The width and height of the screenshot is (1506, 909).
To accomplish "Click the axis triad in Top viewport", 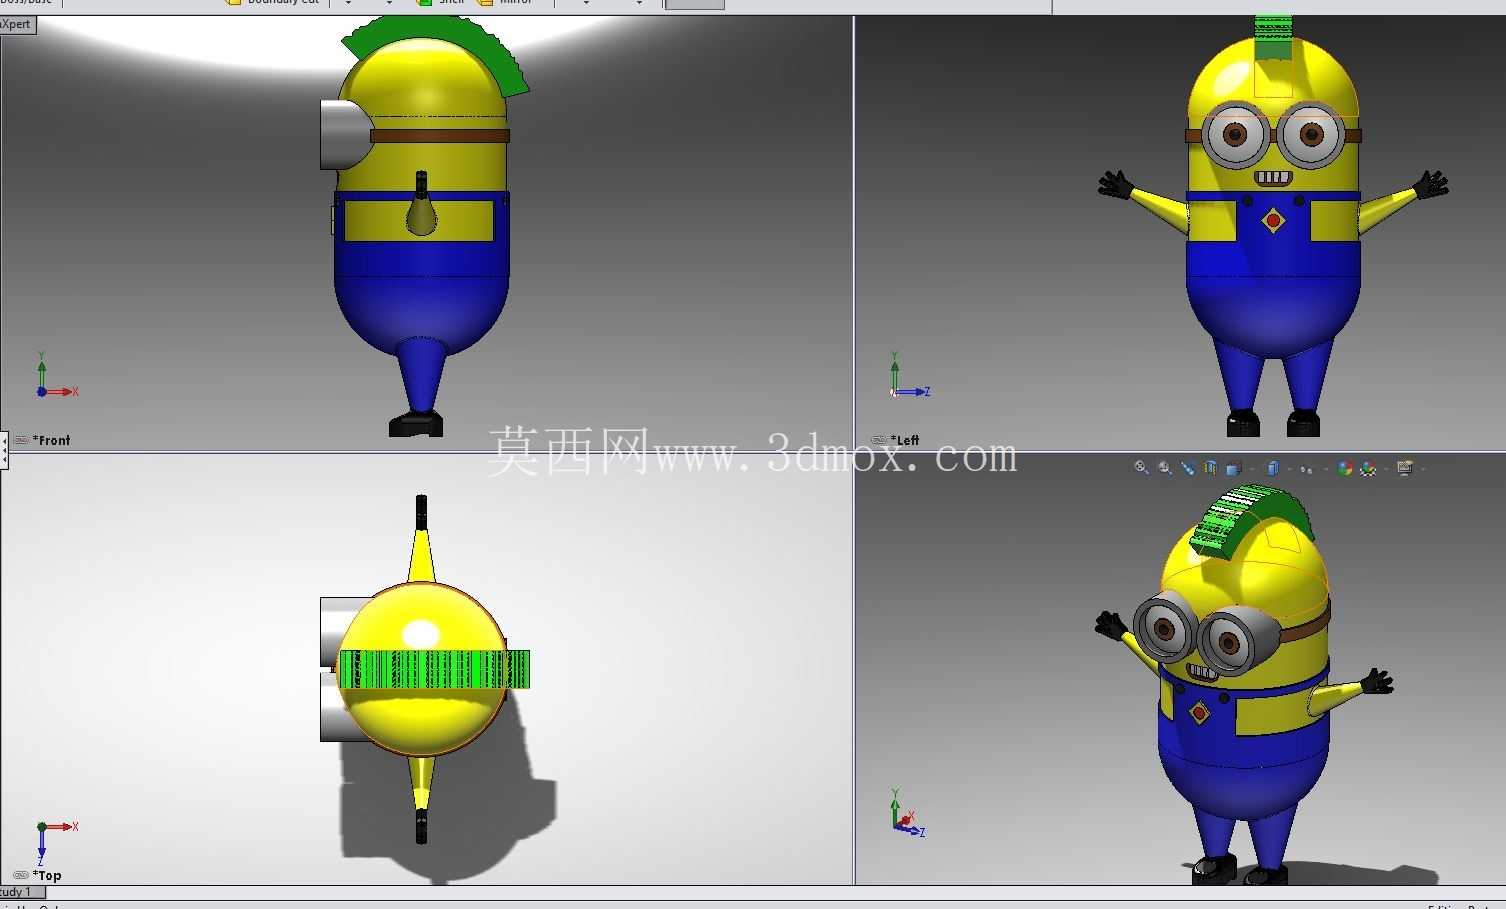I will pyautogui.click(x=55, y=842).
